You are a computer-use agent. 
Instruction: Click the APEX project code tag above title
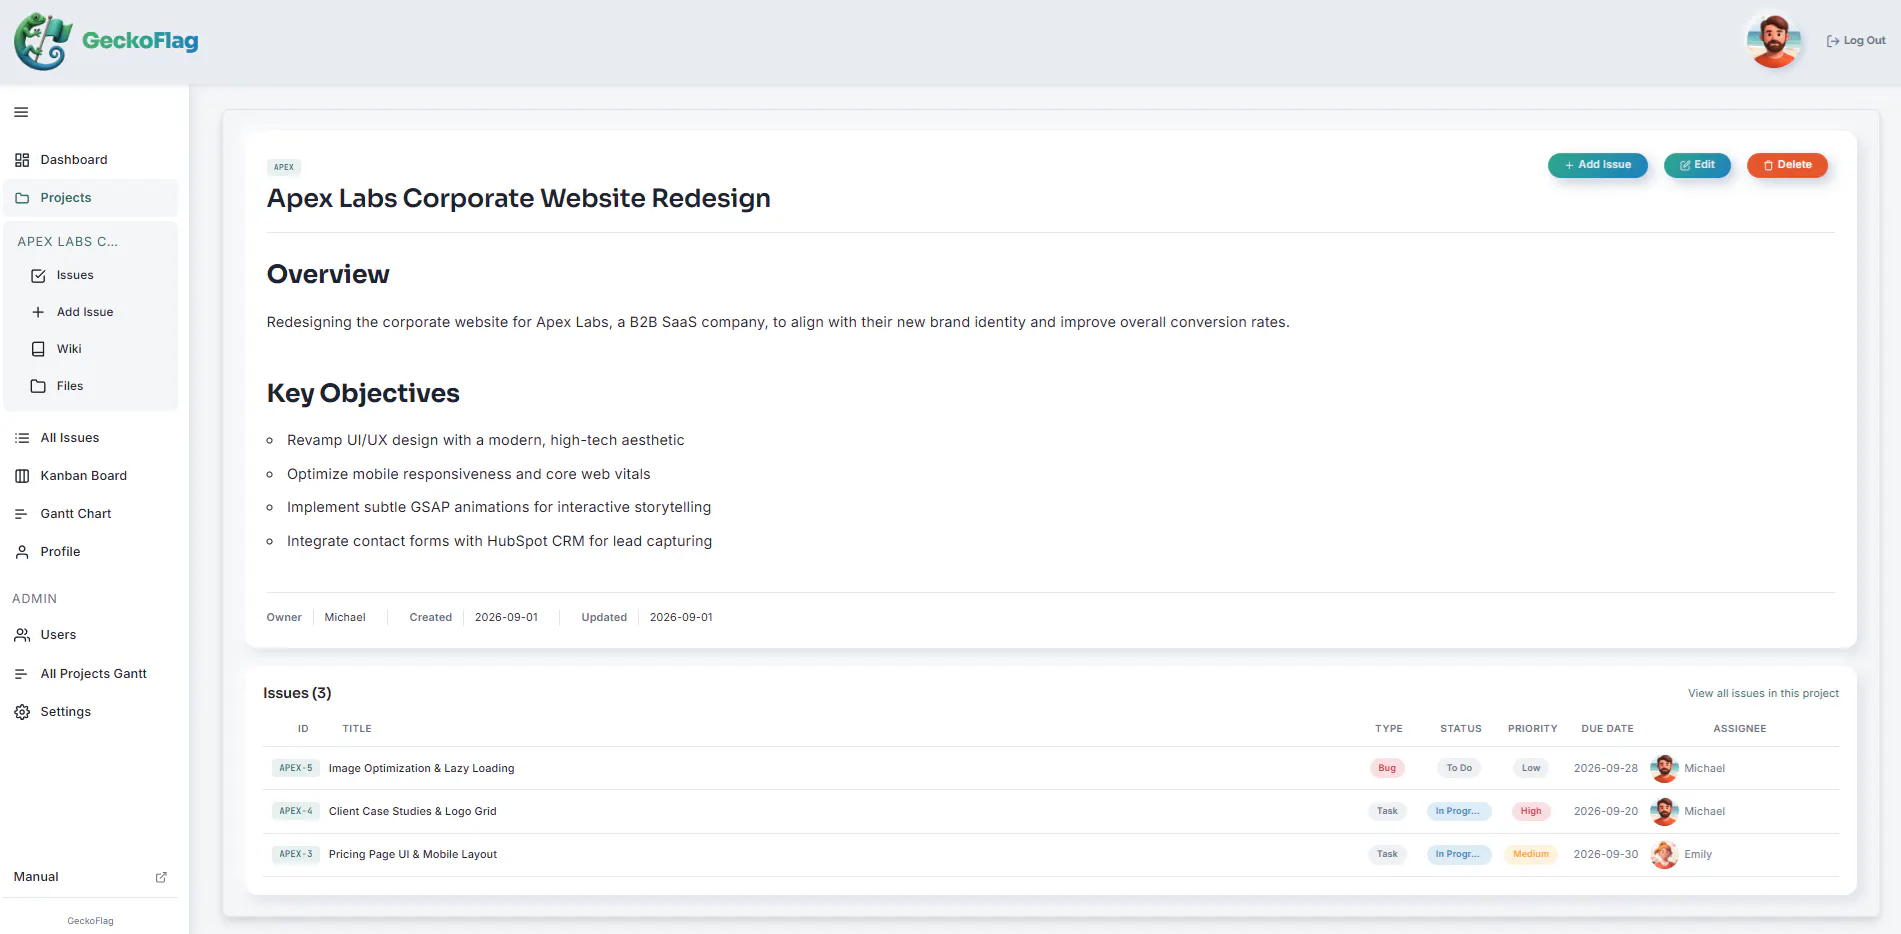coord(284,167)
